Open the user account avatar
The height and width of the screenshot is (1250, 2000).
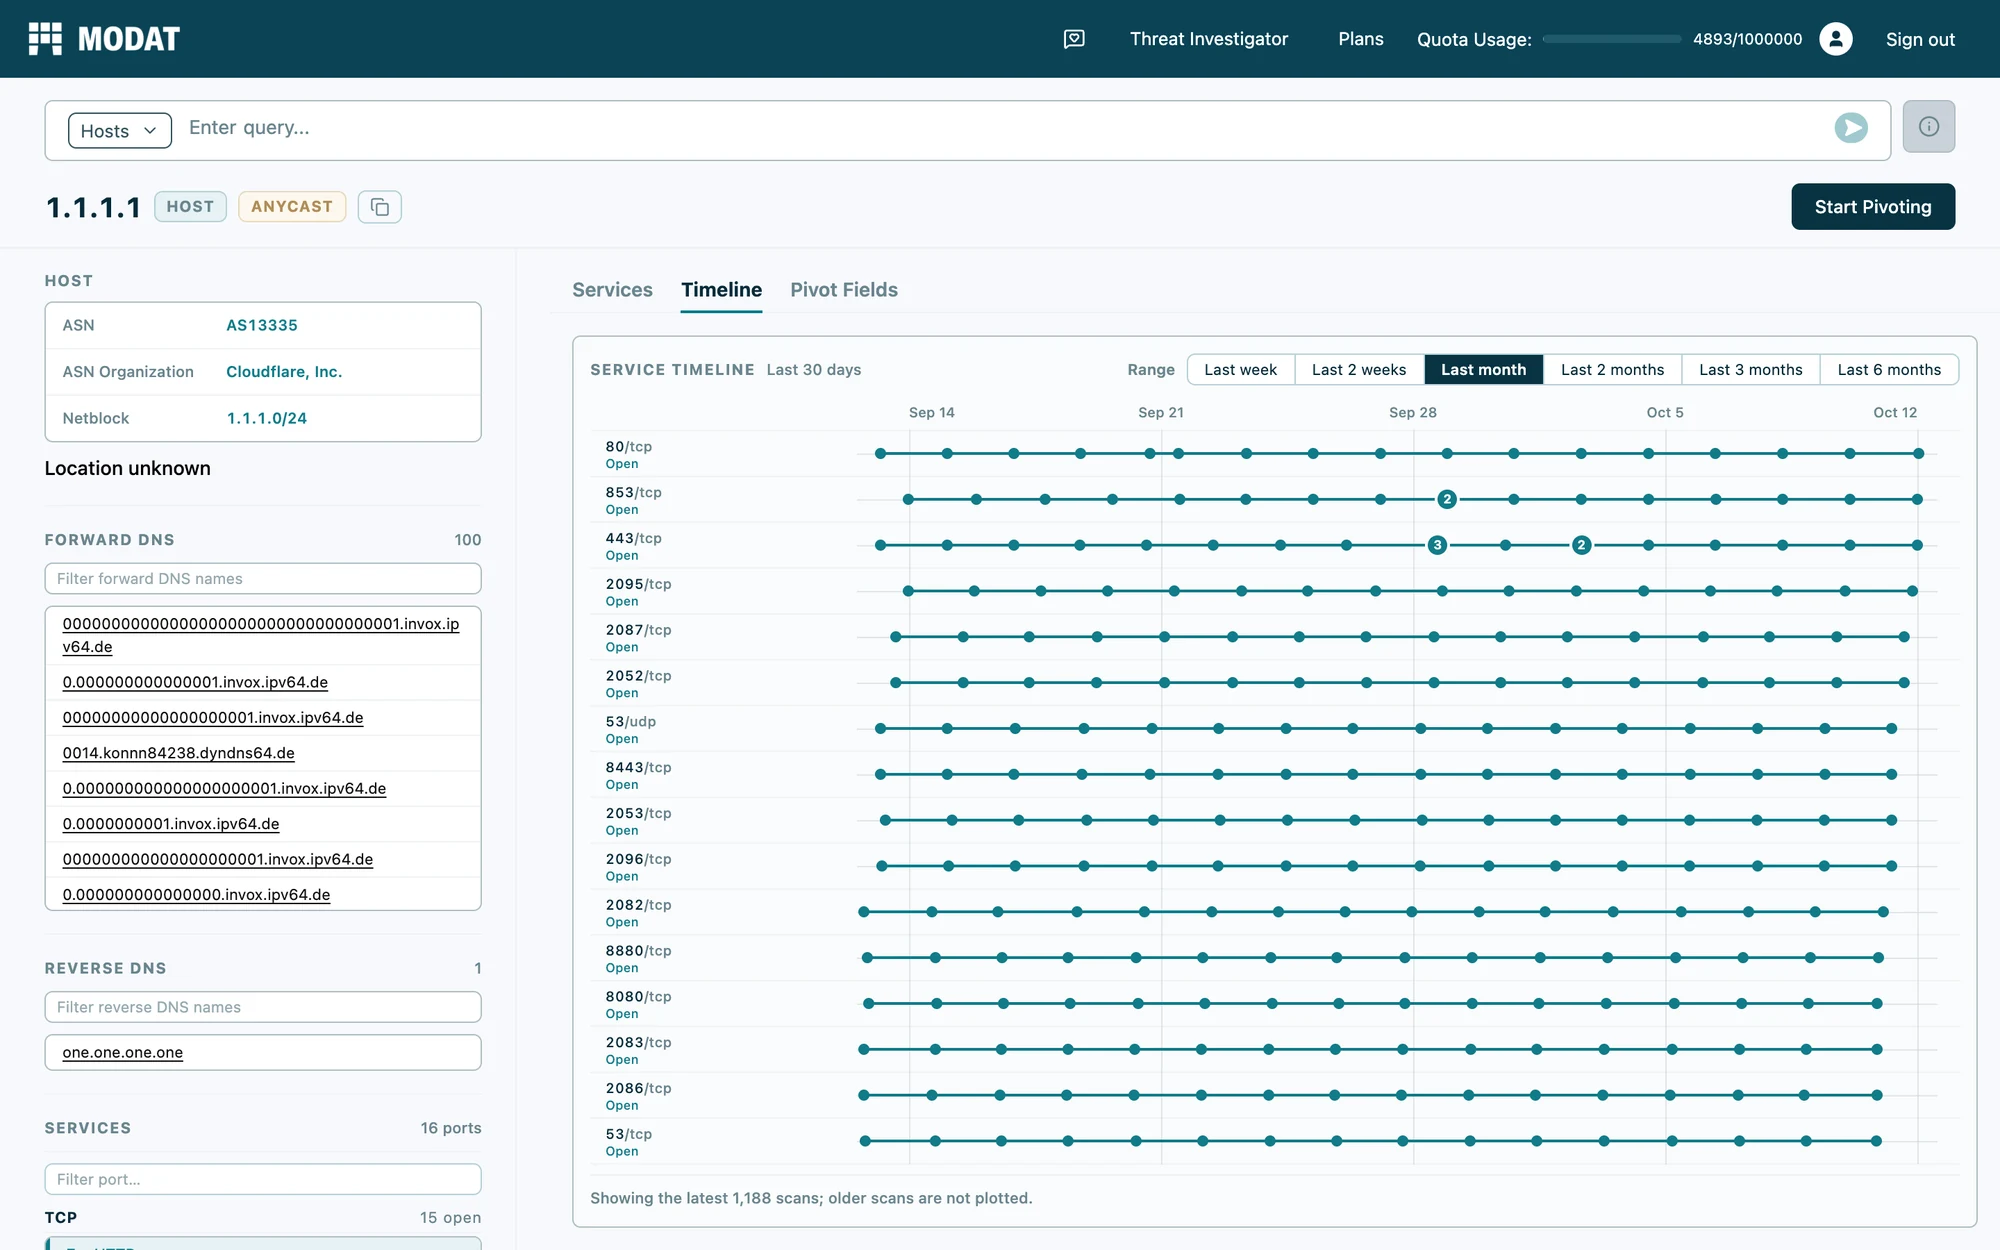1836,39
